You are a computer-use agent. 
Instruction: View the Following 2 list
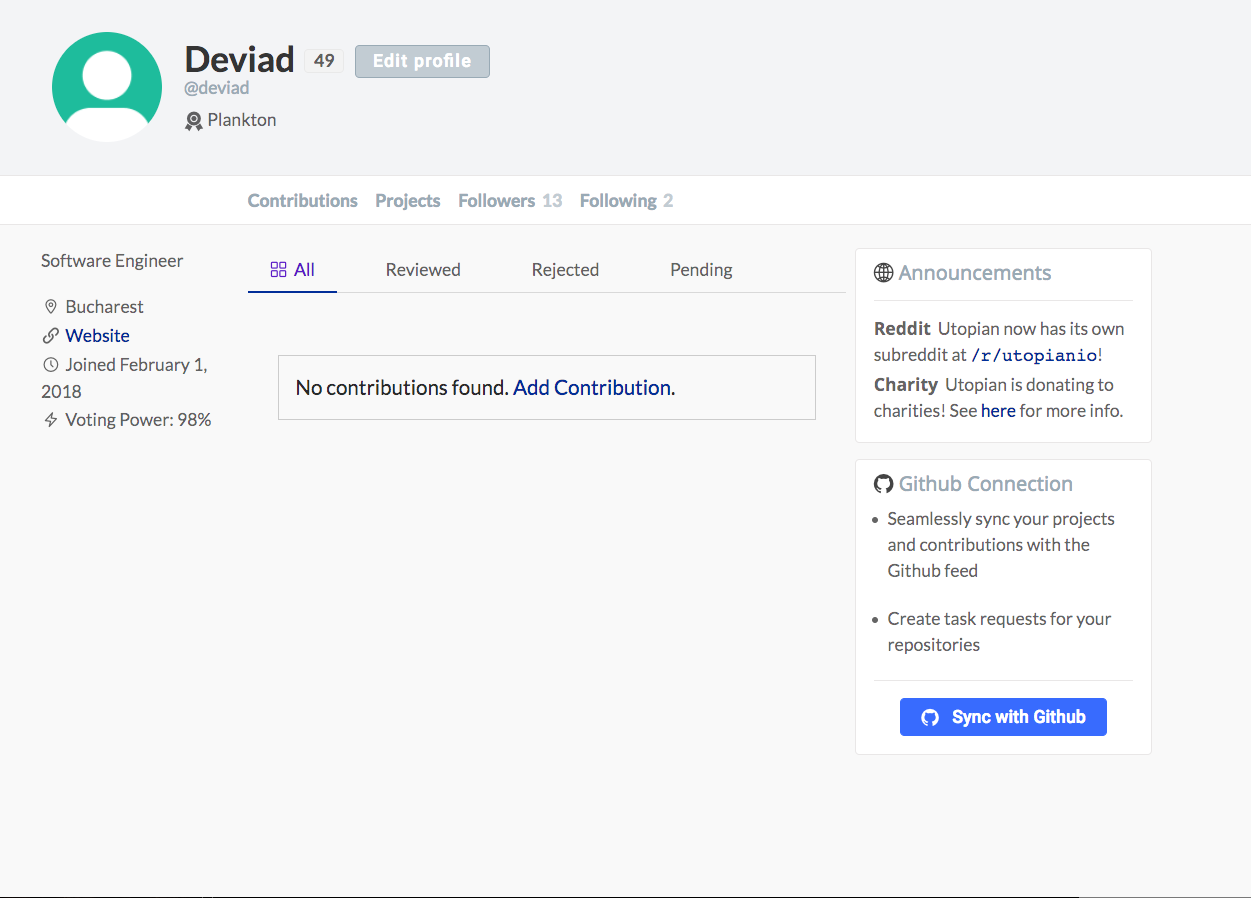click(x=626, y=201)
